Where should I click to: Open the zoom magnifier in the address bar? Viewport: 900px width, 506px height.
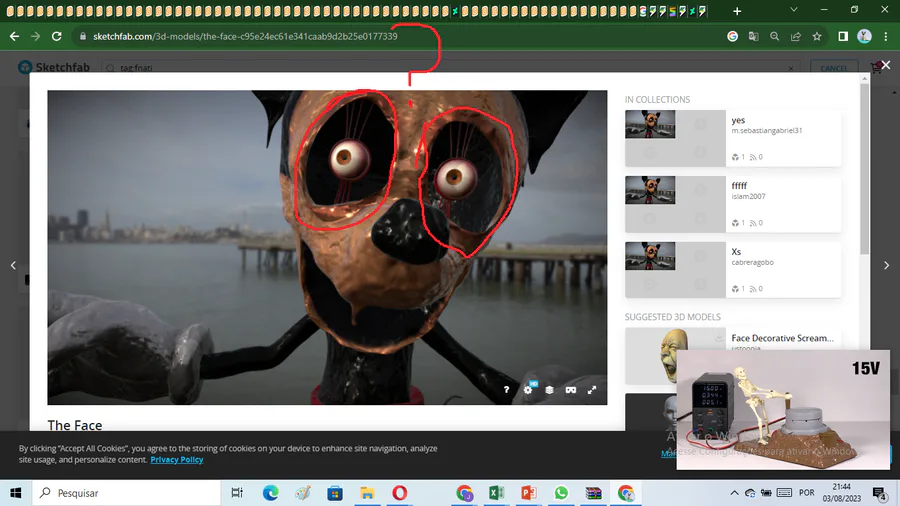point(774,36)
